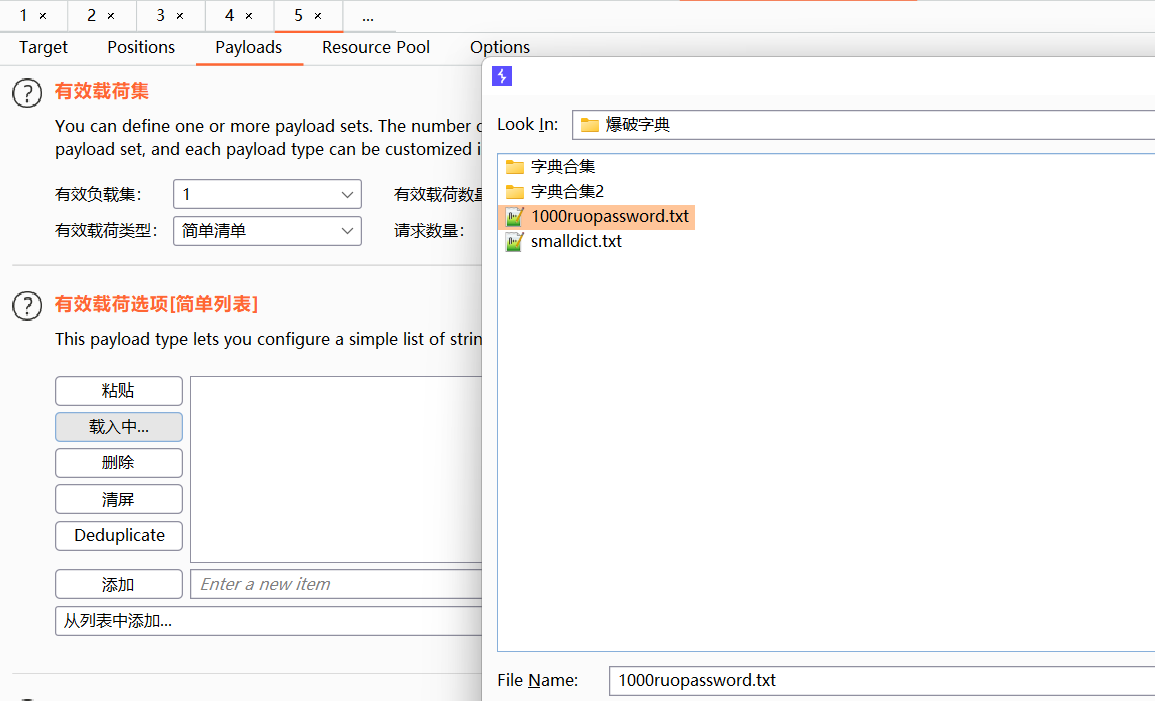Click the 清屏 clear button
This screenshot has height=701, width=1155.
[119, 499]
